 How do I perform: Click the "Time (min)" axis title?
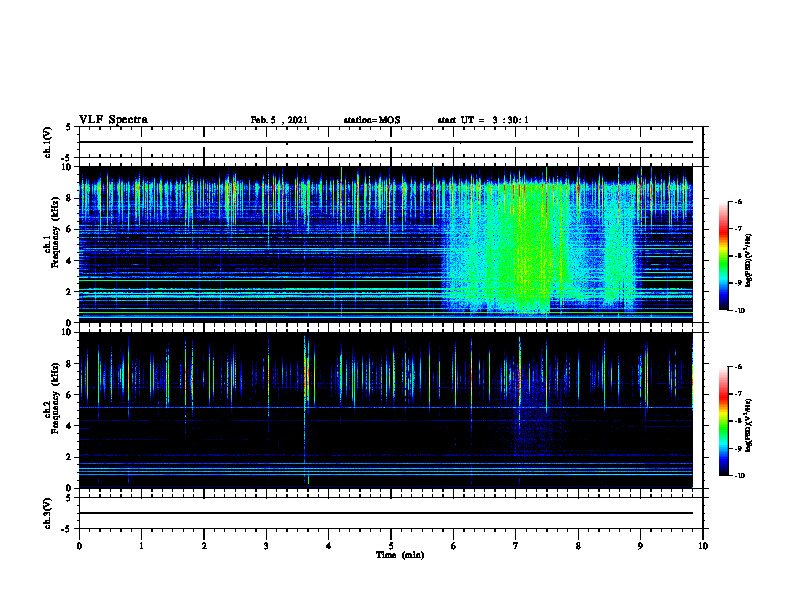[x=400, y=555]
